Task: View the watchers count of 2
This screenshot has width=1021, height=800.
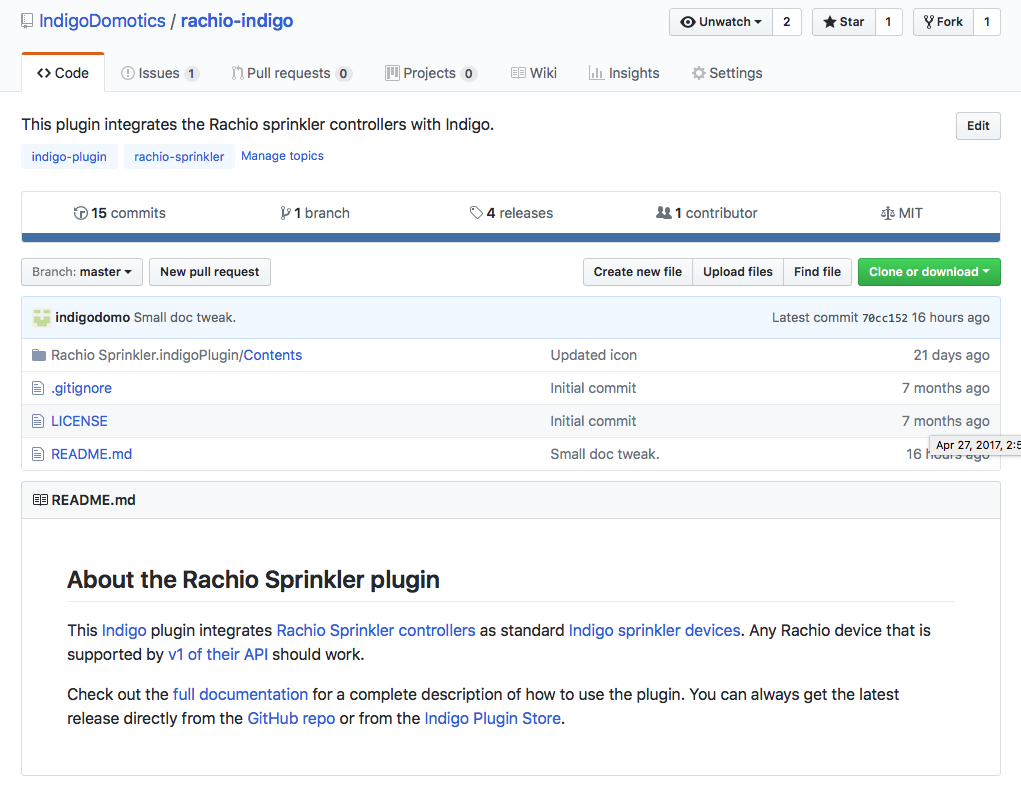Action: pos(787,22)
